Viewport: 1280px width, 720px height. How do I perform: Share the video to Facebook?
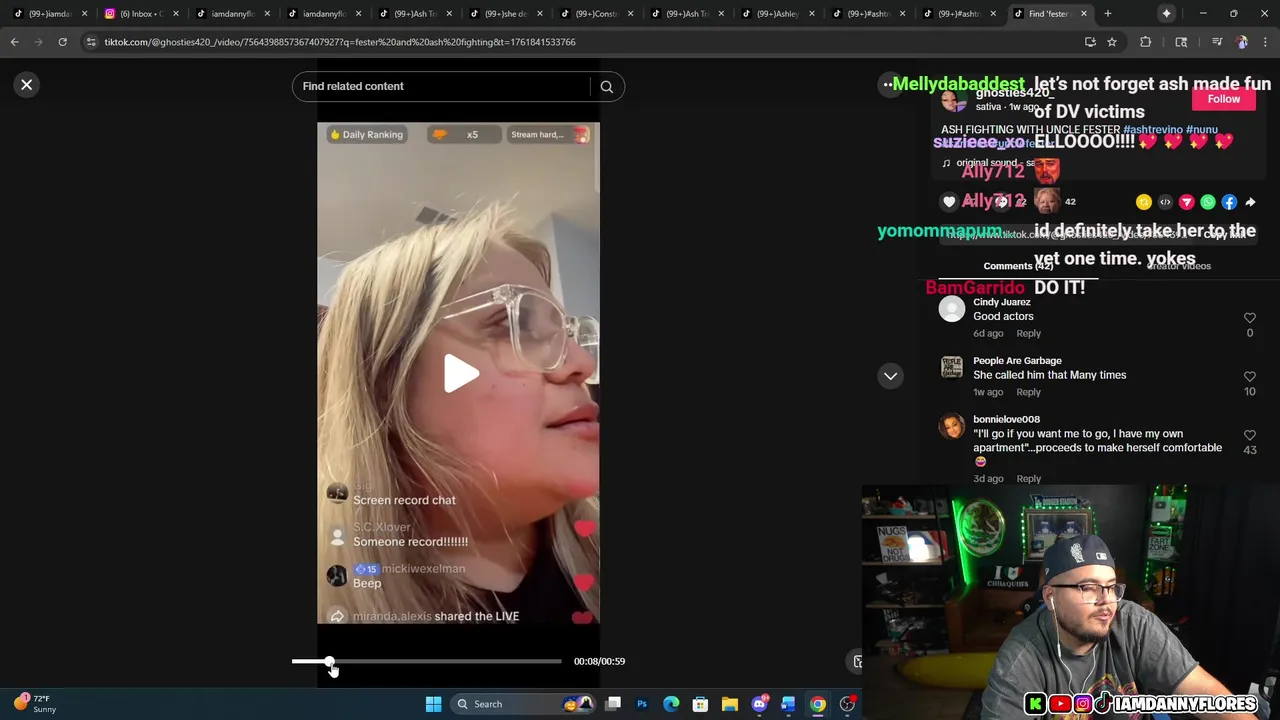click(1229, 202)
